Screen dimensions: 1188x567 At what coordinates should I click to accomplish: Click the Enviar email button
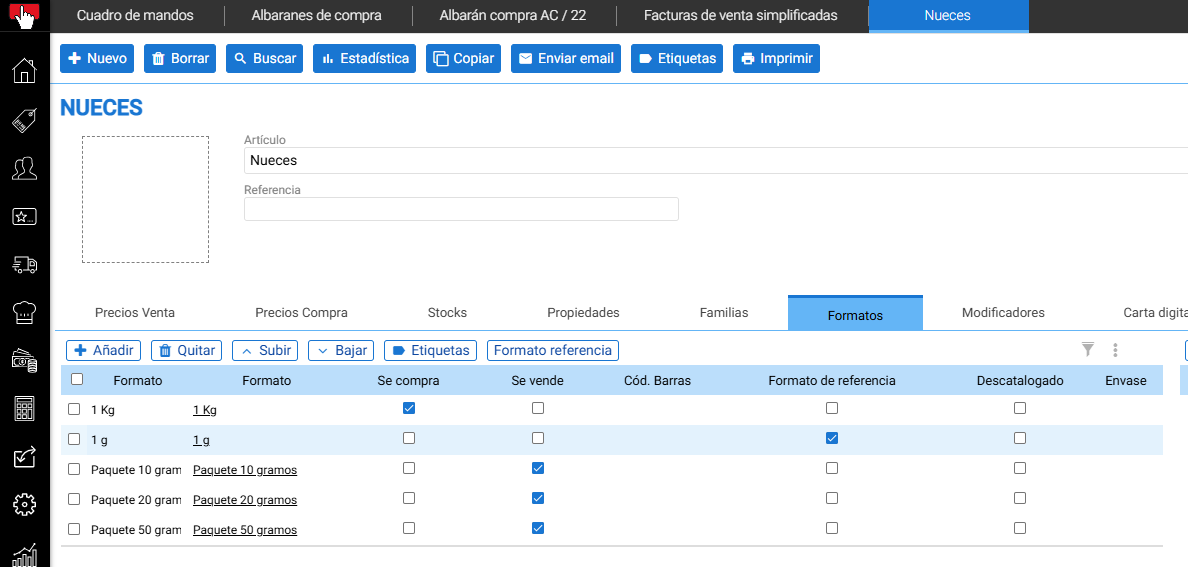click(567, 58)
